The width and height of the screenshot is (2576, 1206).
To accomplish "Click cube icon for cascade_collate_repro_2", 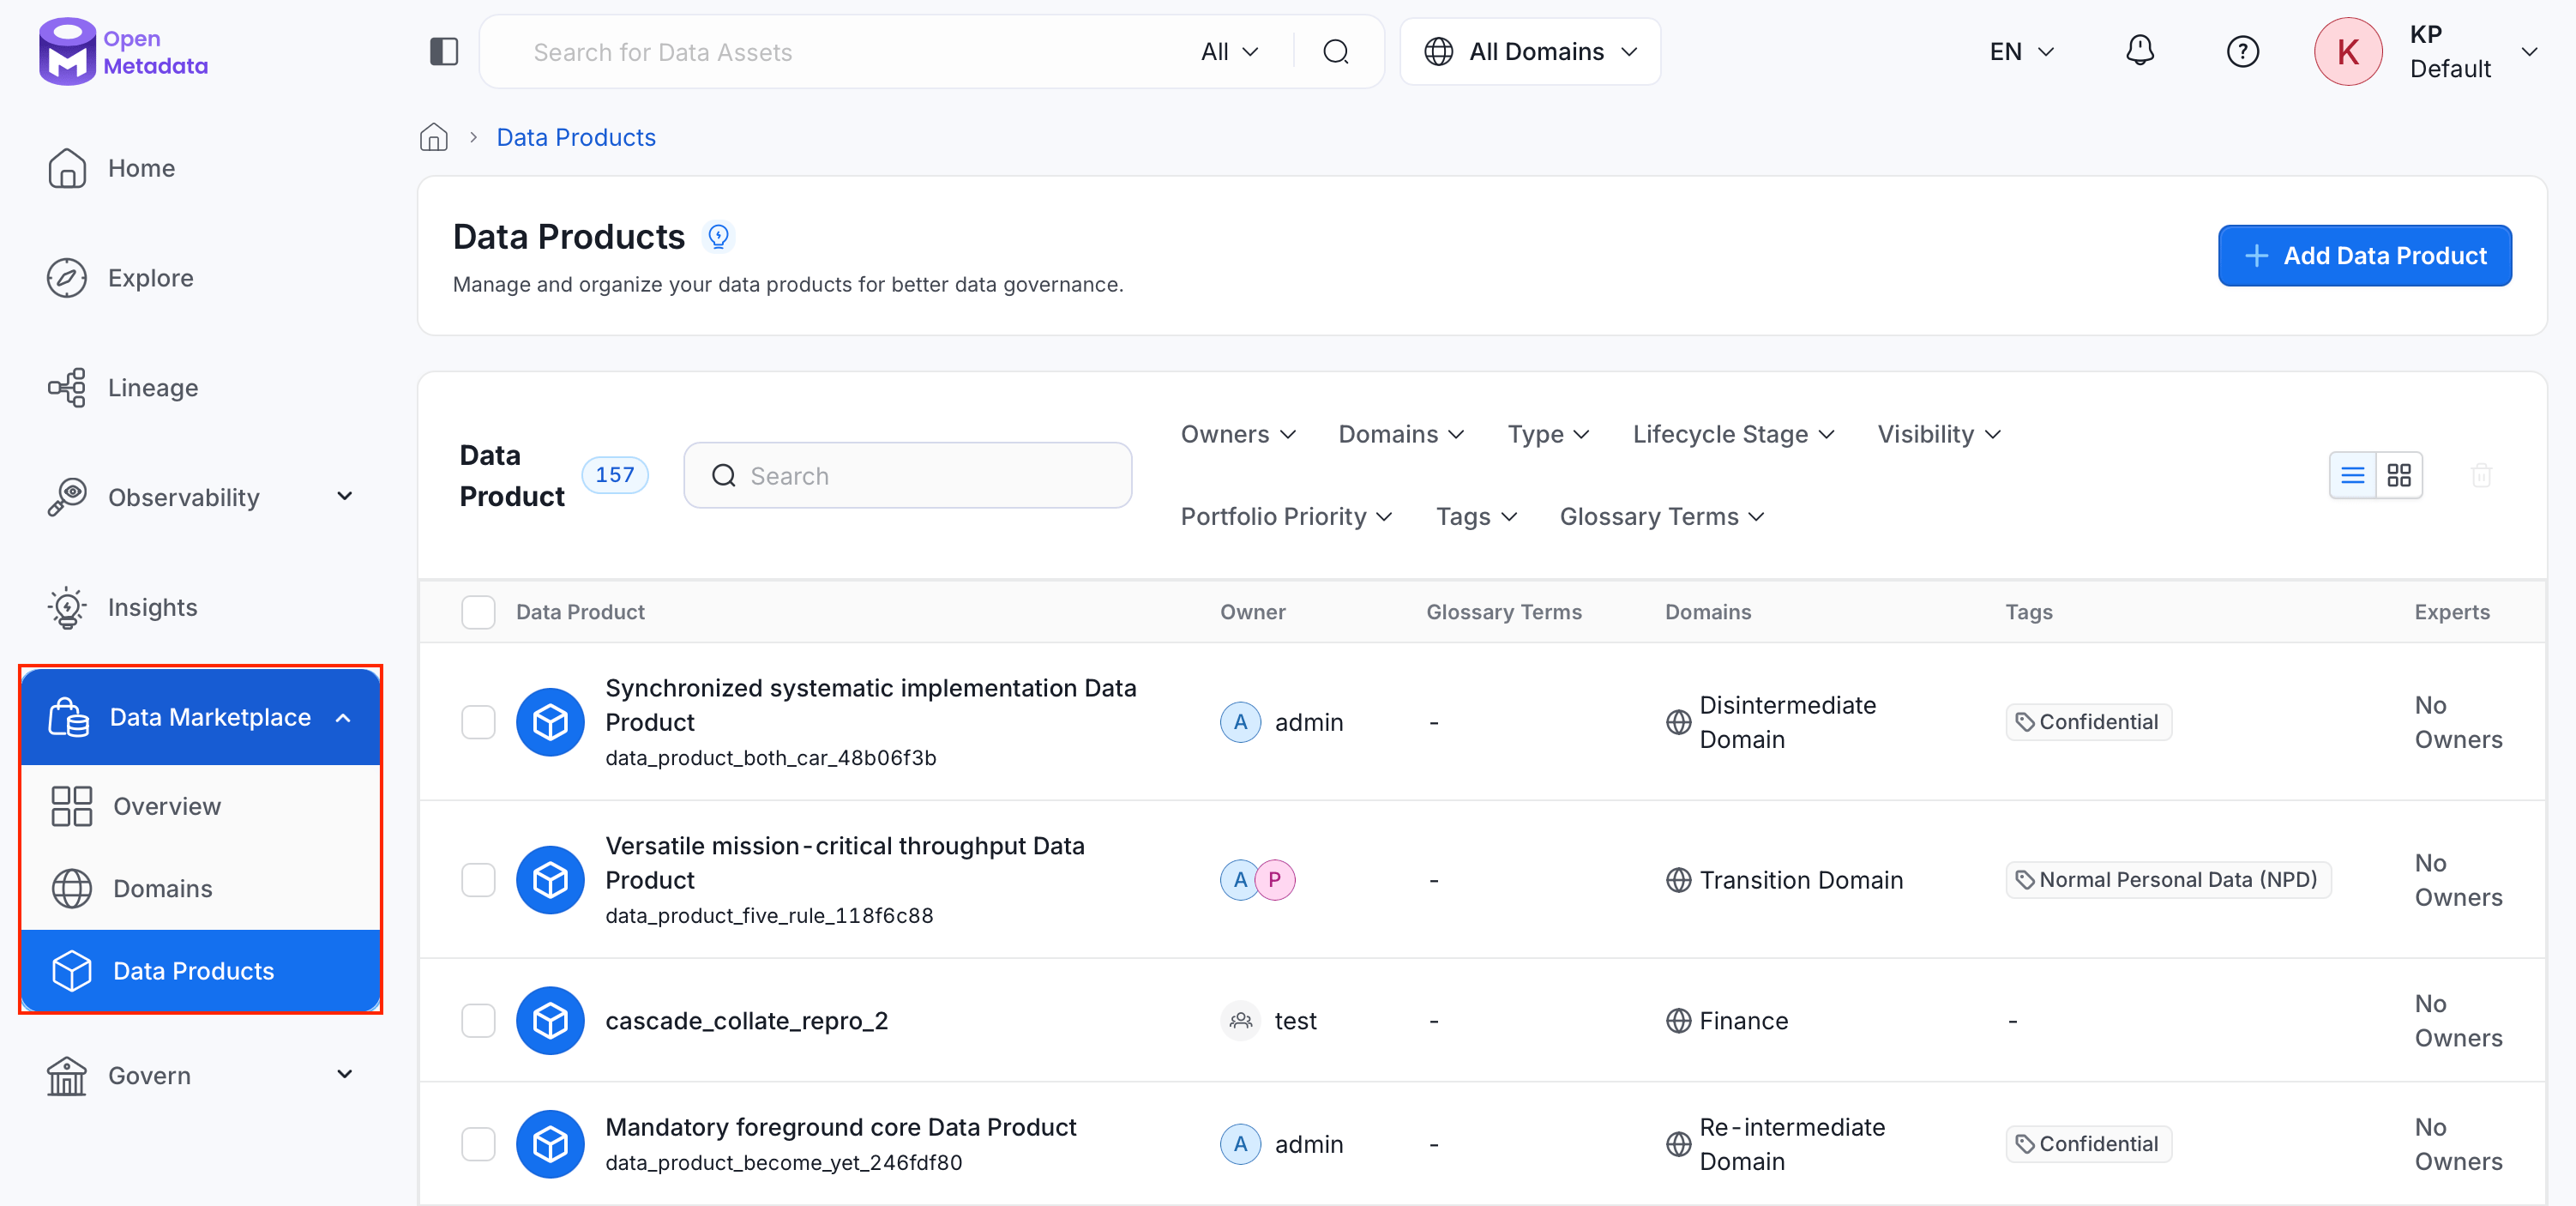I will pyautogui.click(x=550, y=1021).
